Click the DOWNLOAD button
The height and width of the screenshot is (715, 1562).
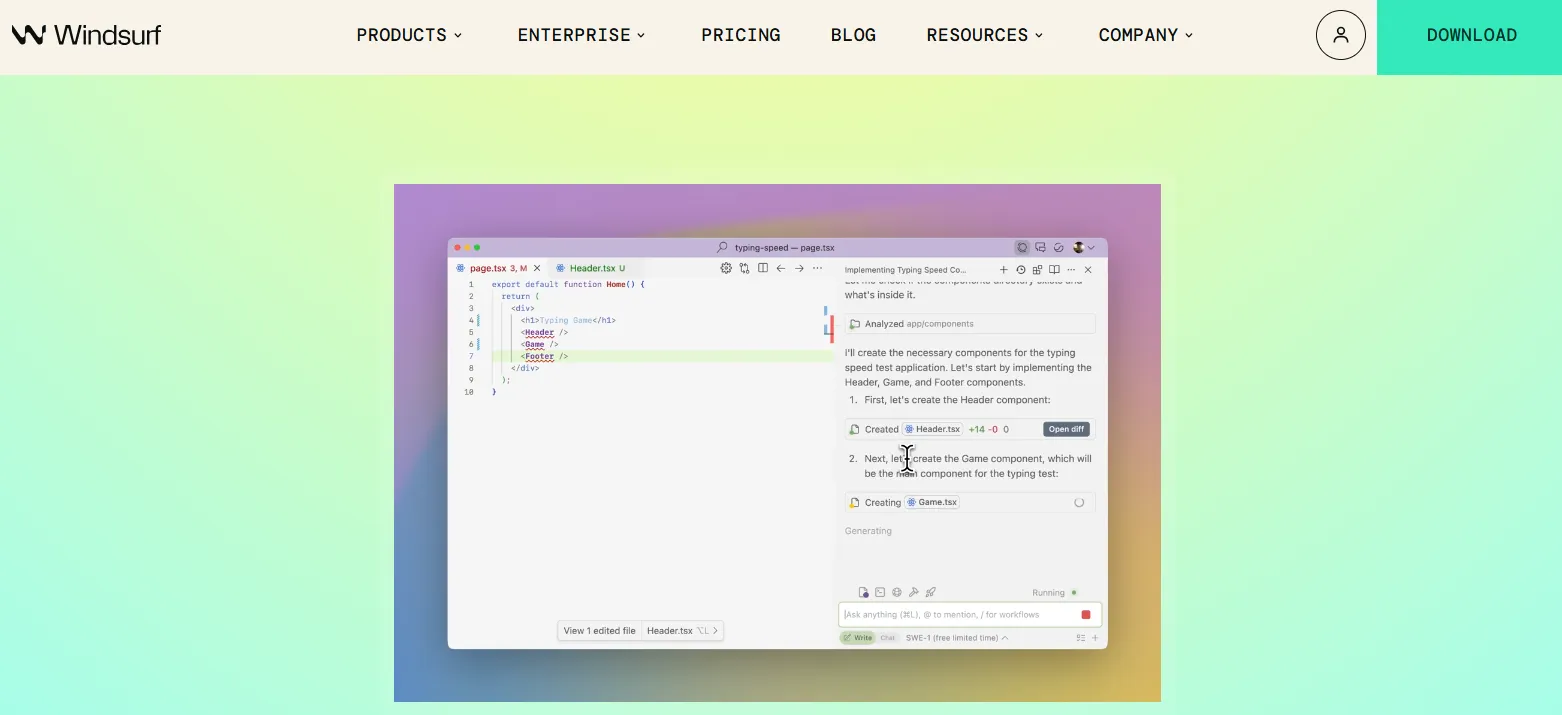coord(1470,37)
